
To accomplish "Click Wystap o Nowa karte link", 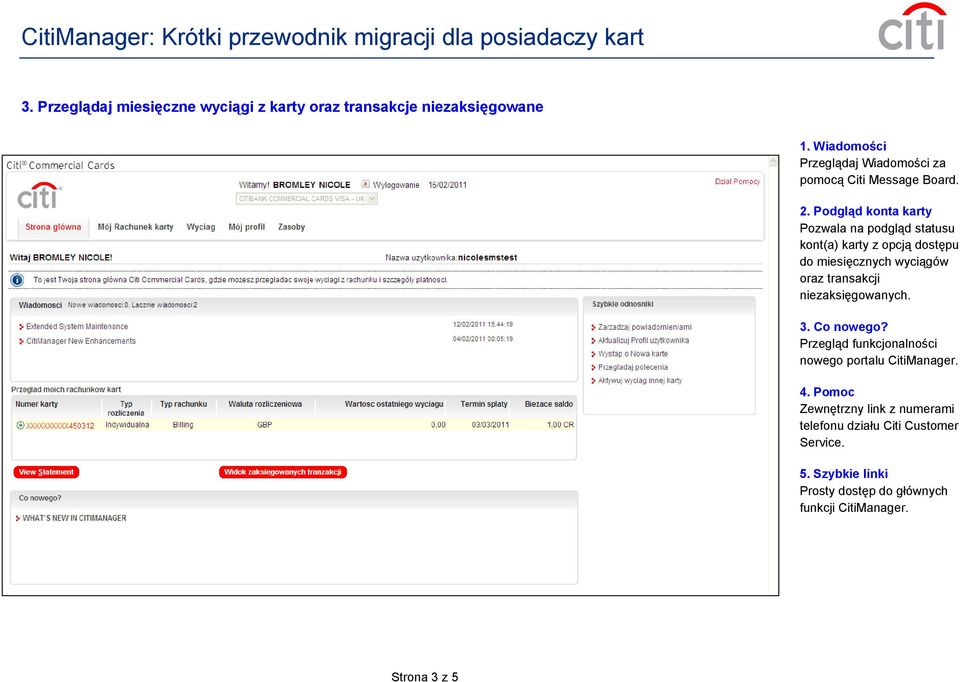I will pyautogui.click(x=633, y=354).
